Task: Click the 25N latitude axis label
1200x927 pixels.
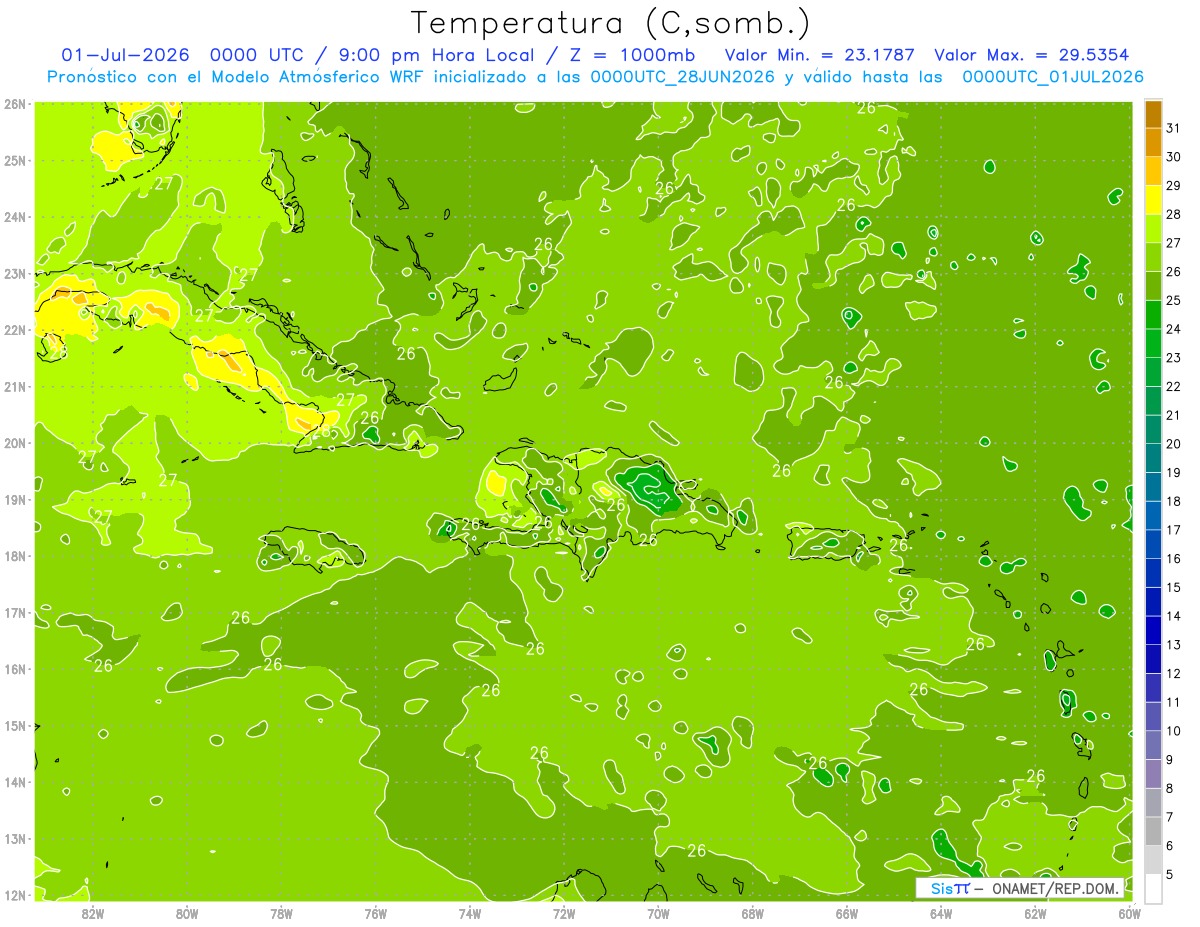Action: click(16, 161)
